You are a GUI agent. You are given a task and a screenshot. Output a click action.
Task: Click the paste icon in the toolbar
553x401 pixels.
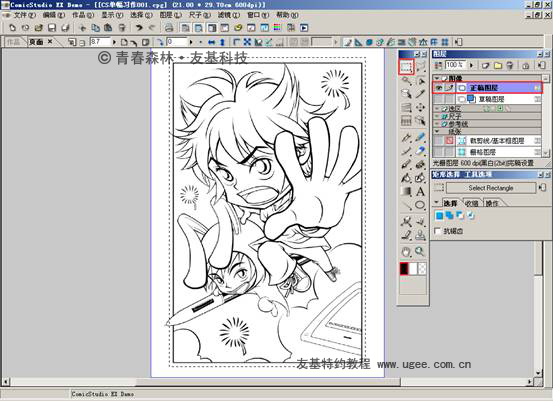[108, 28]
